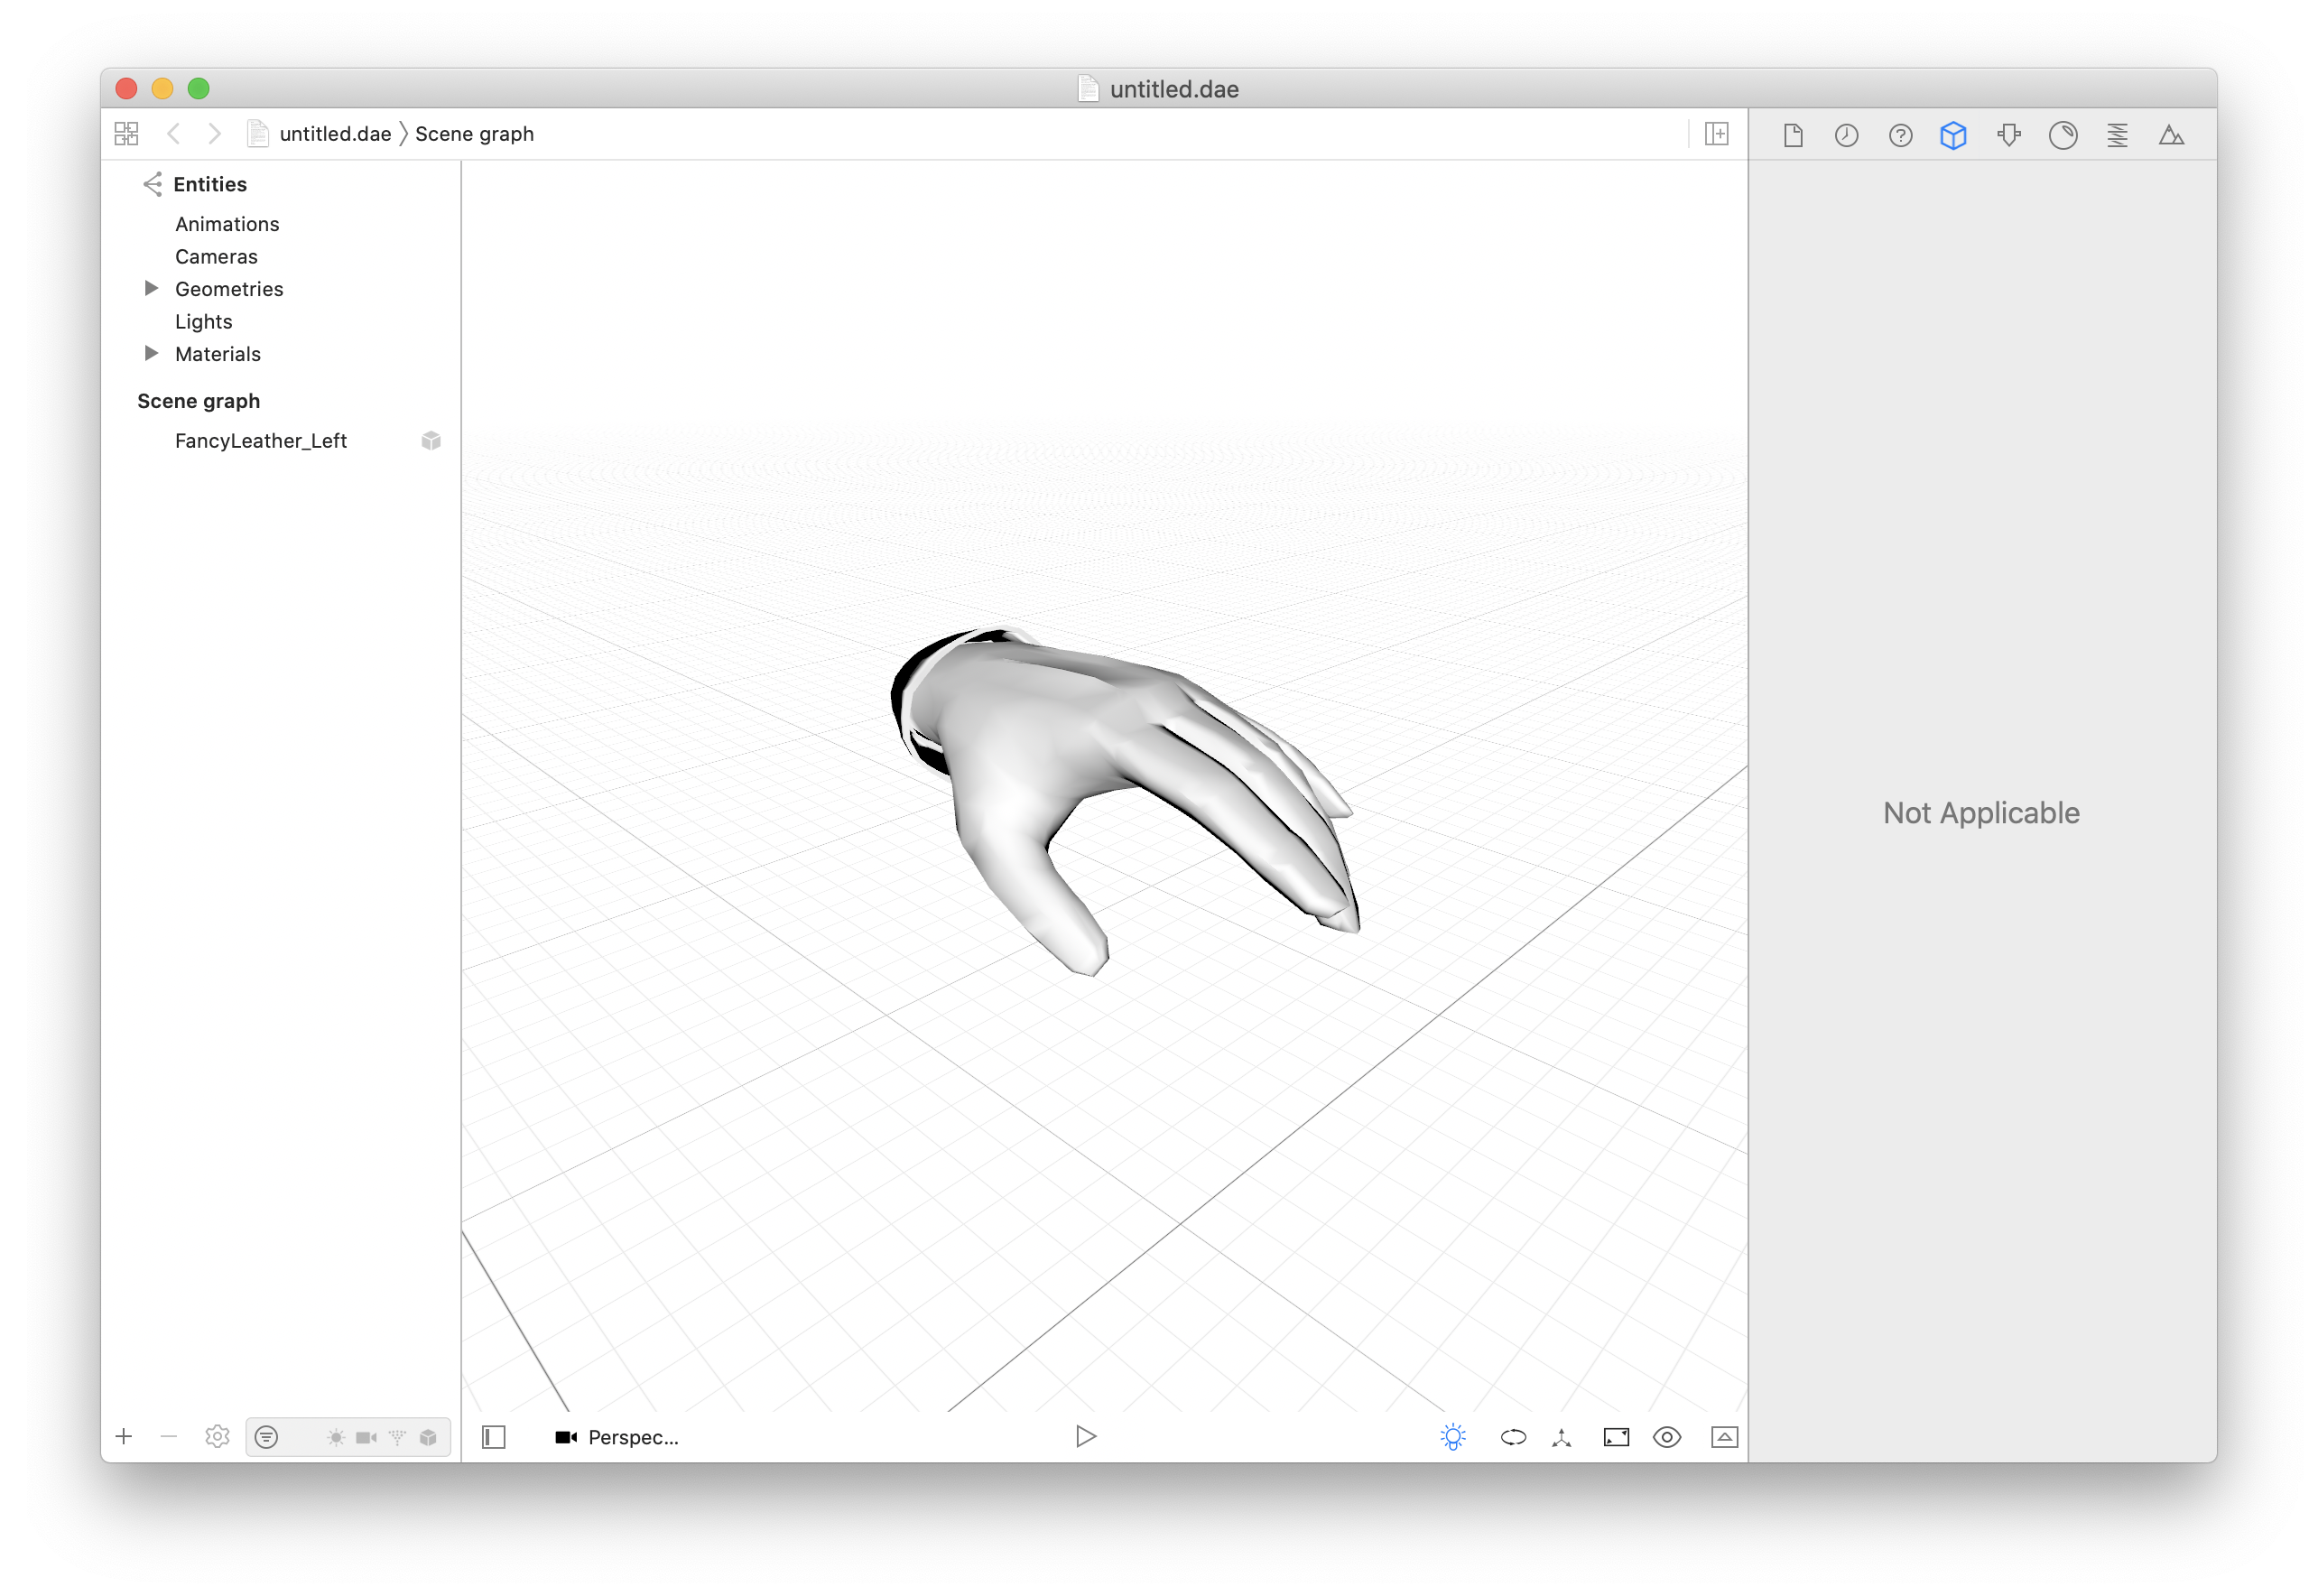
Task: Toggle the display options eye icon
Action: (x=1667, y=1437)
